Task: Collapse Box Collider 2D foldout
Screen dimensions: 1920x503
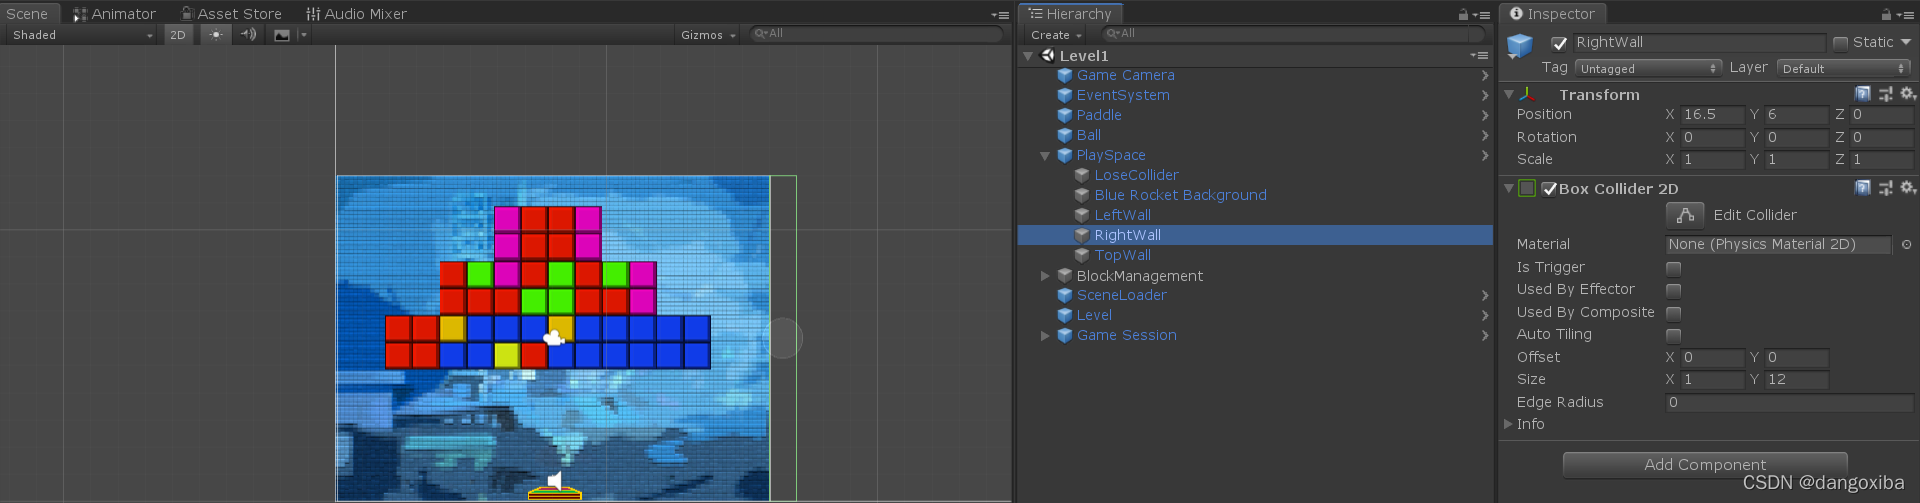Action: click(x=1509, y=188)
